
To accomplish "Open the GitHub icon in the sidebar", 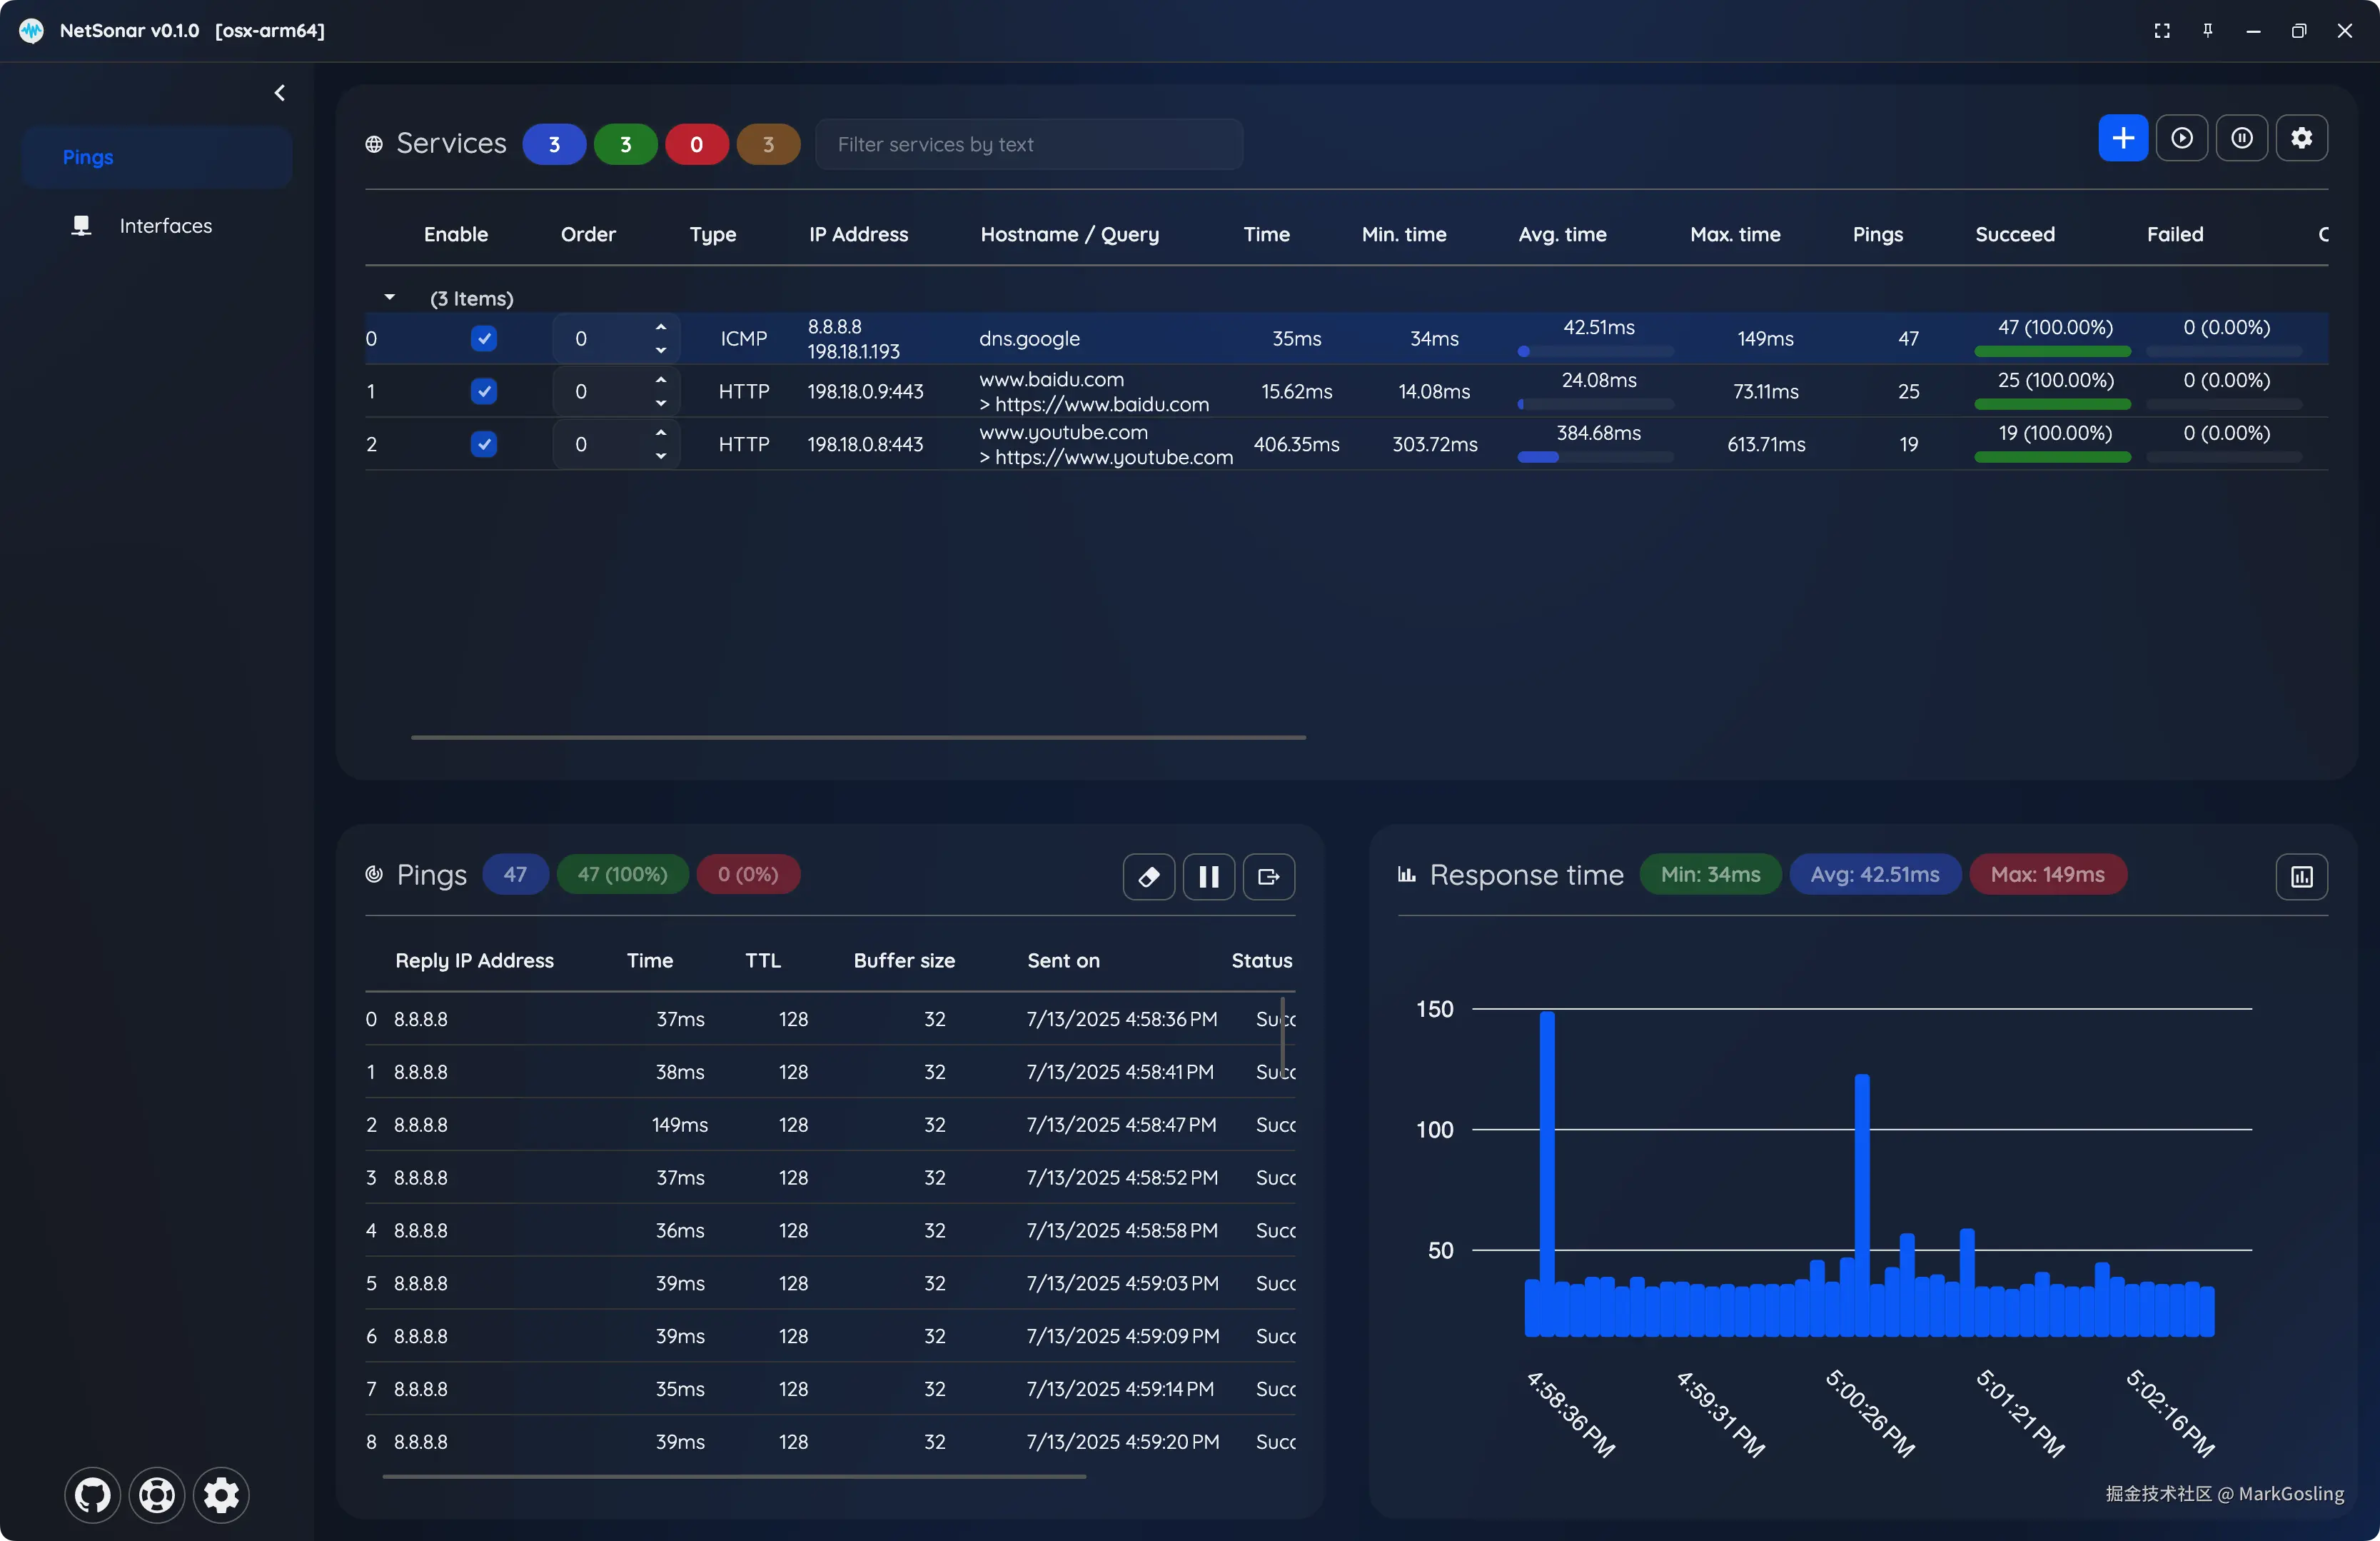I will coord(93,1495).
